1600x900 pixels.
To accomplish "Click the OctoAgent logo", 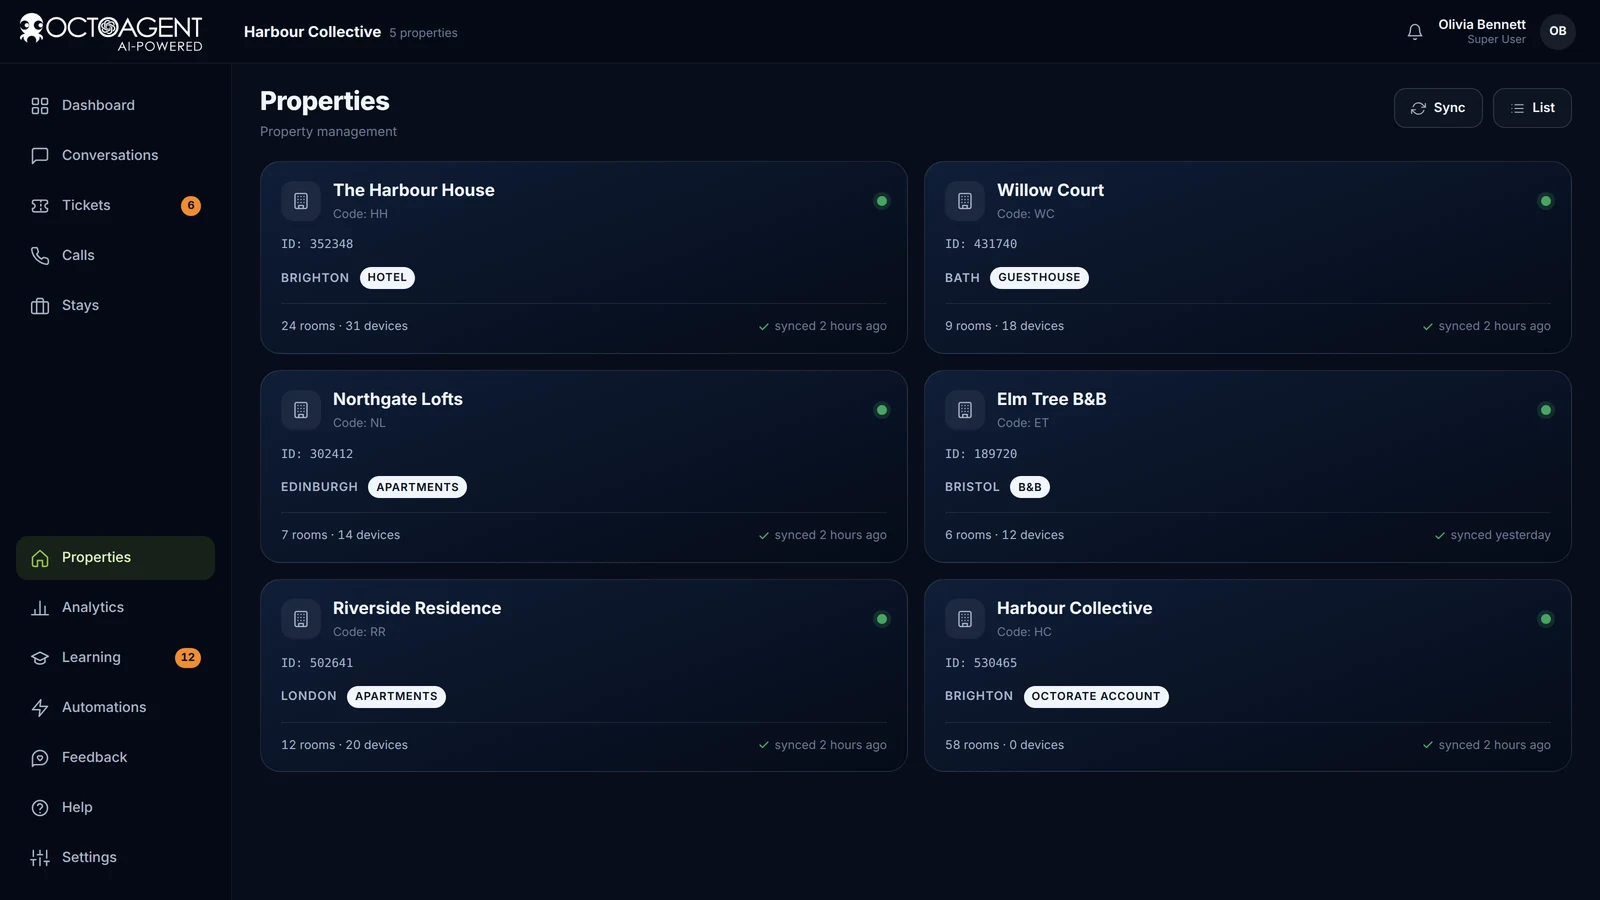I will (111, 32).
